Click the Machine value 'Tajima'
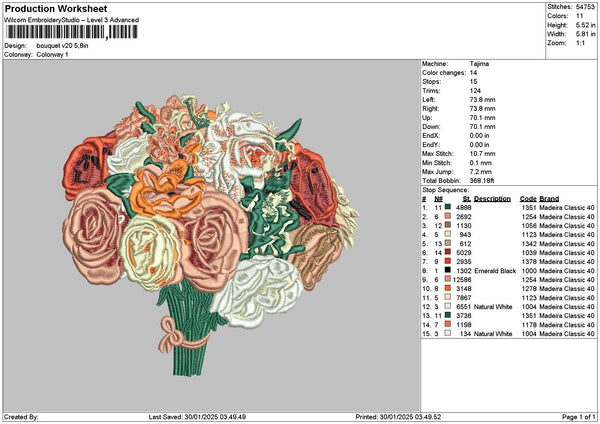 click(x=479, y=64)
